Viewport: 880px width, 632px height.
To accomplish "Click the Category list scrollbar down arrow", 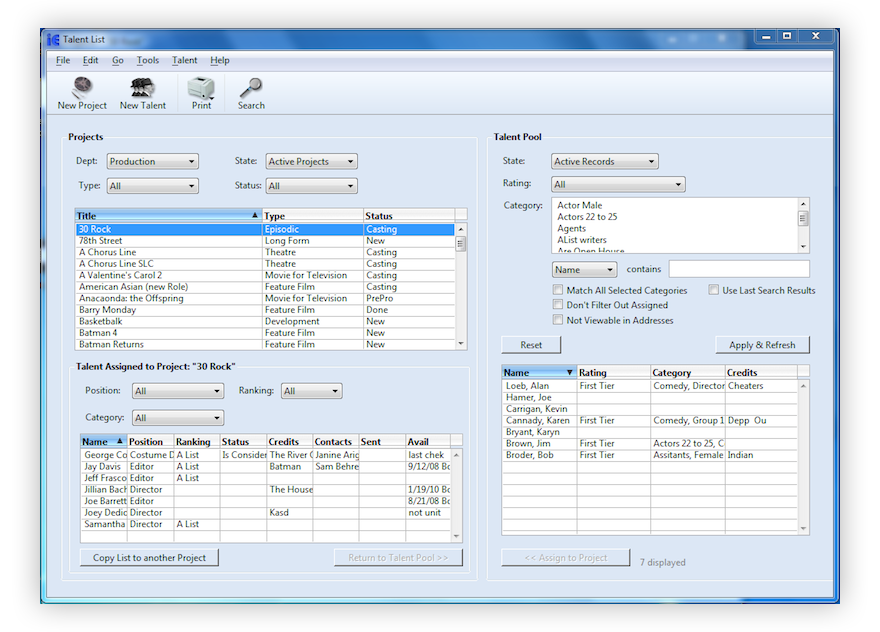I will 804,246.
